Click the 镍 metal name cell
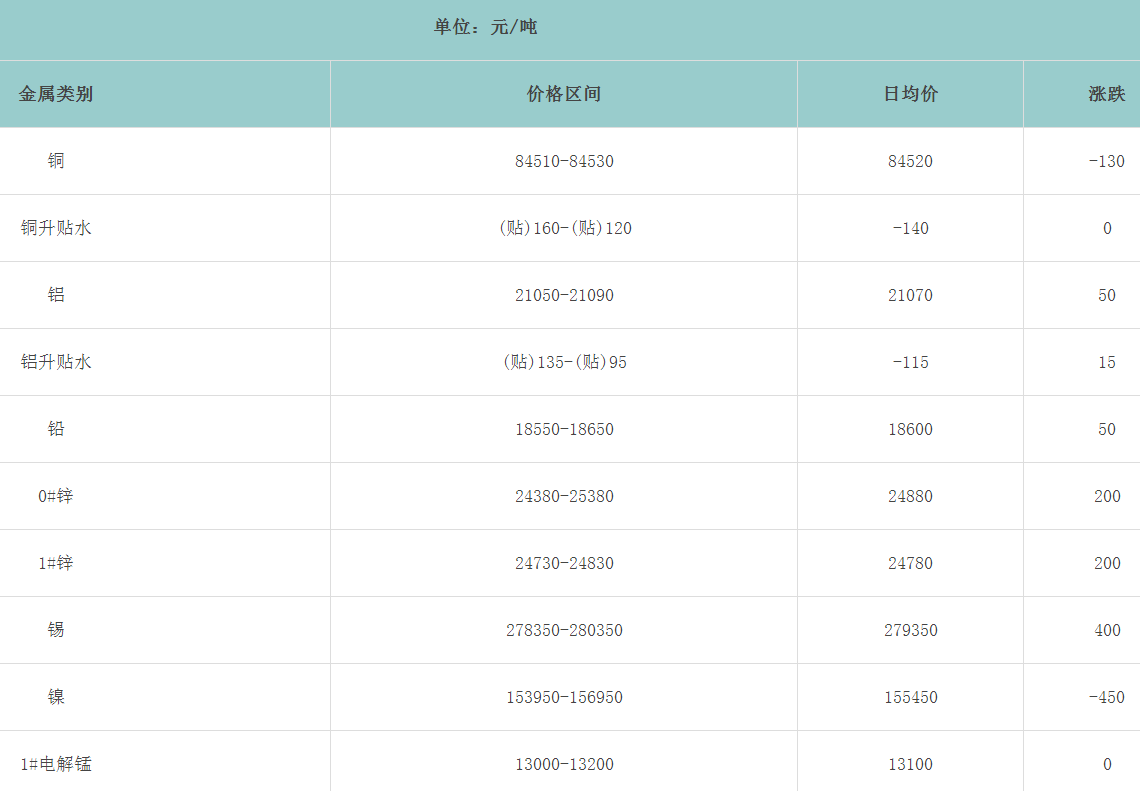The width and height of the screenshot is (1140, 791). pos(56,697)
